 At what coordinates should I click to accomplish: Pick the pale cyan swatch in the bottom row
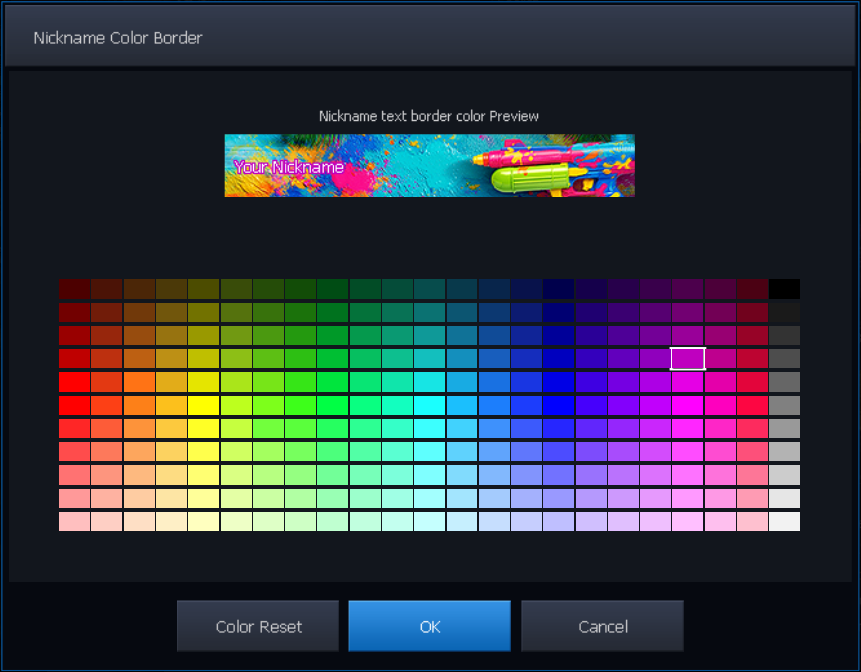pyautogui.click(x=429, y=521)
